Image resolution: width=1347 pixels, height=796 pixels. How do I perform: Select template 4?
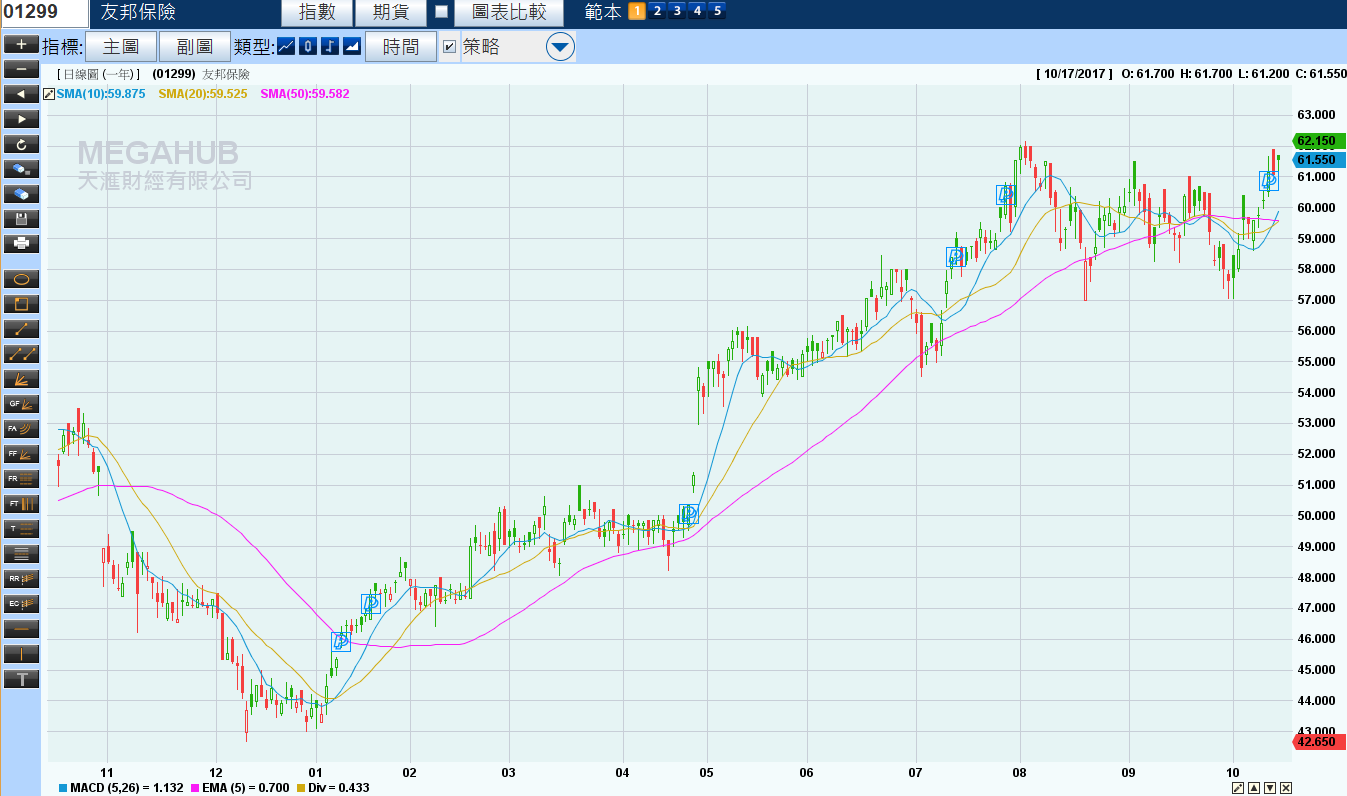click(x=697, y=12)
